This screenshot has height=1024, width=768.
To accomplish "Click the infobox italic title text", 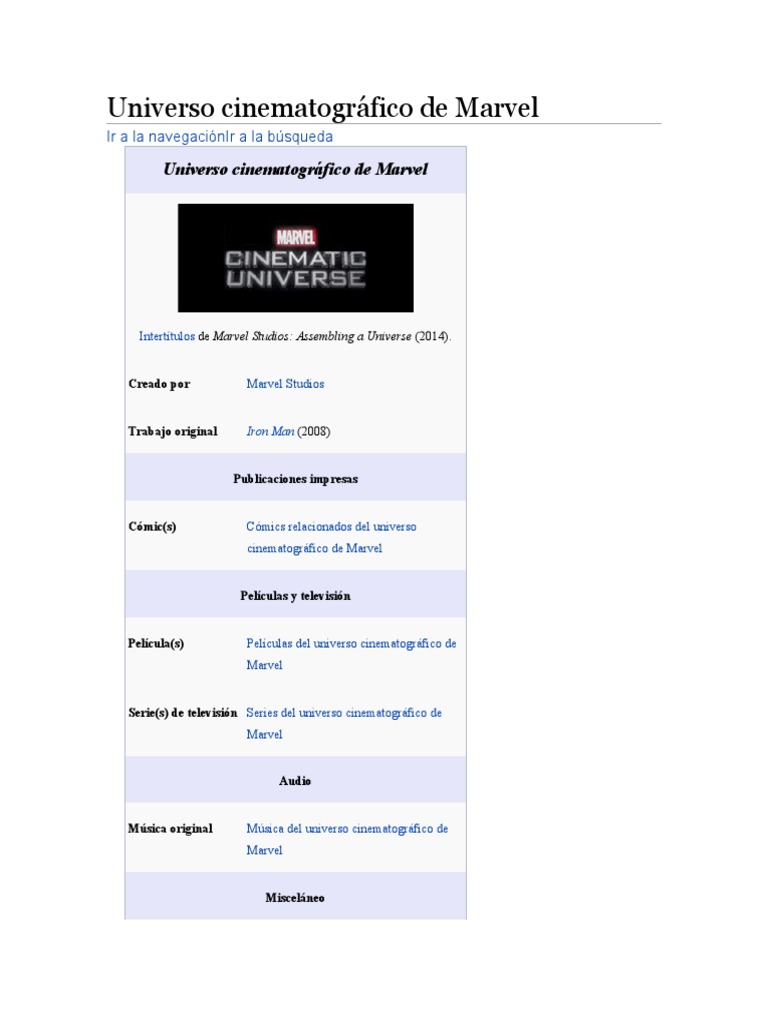I will click(295, 170).
